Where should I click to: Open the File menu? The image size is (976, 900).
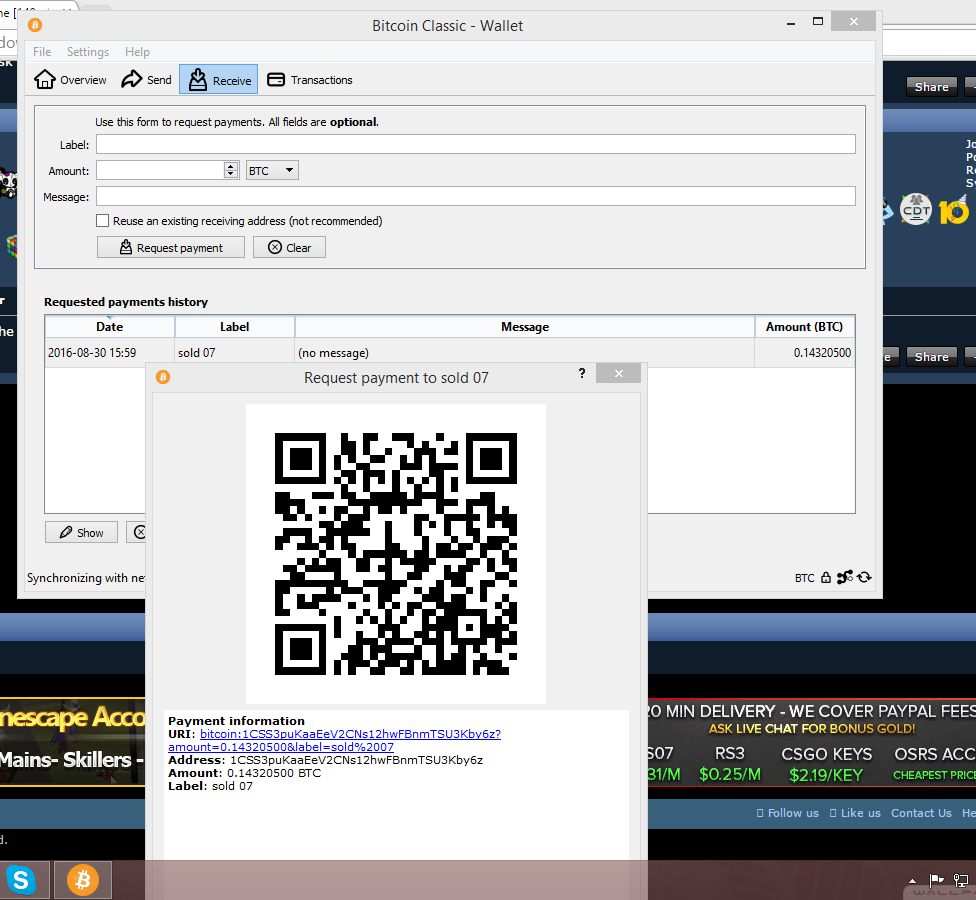tap(42, 52)
